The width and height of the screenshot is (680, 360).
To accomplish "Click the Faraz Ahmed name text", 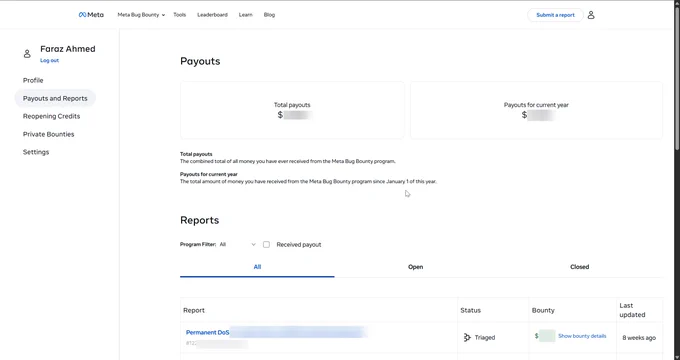I will (x=68, y=49).
